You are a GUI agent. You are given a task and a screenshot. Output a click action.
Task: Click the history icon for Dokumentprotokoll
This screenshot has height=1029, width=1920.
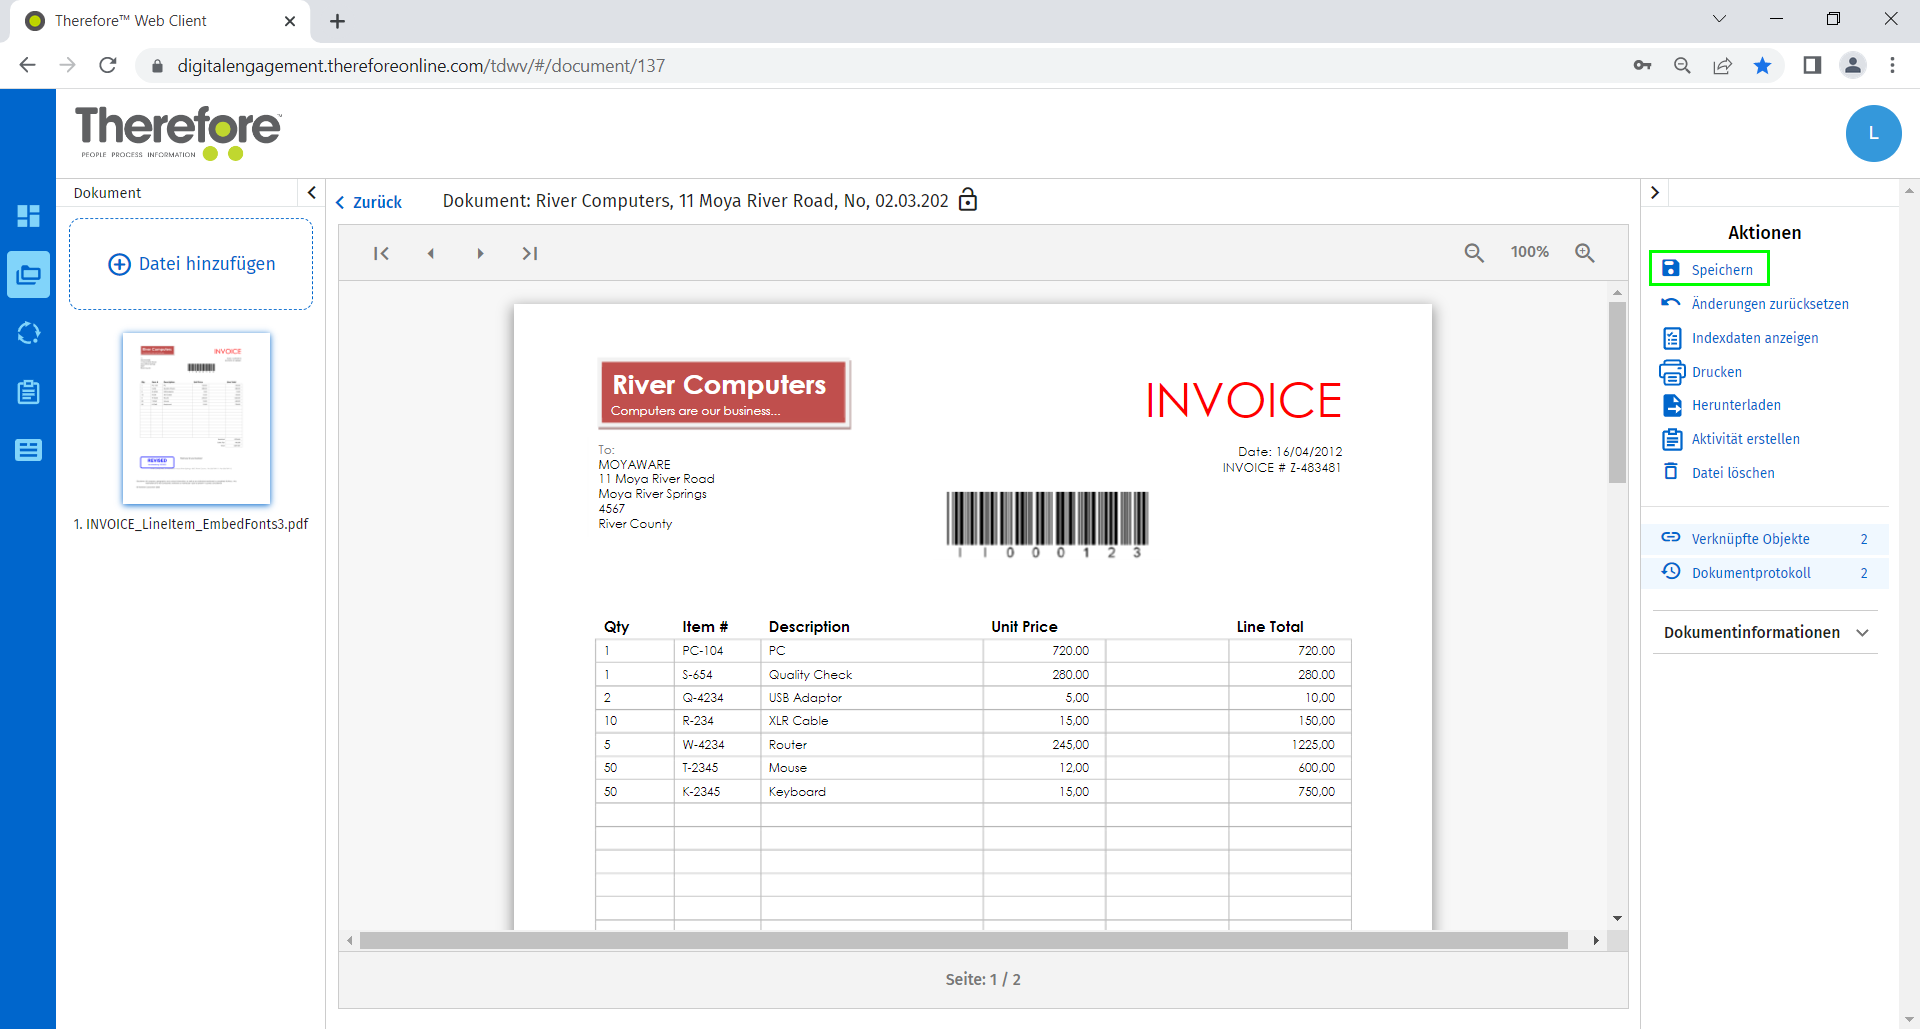point(1671,572)
